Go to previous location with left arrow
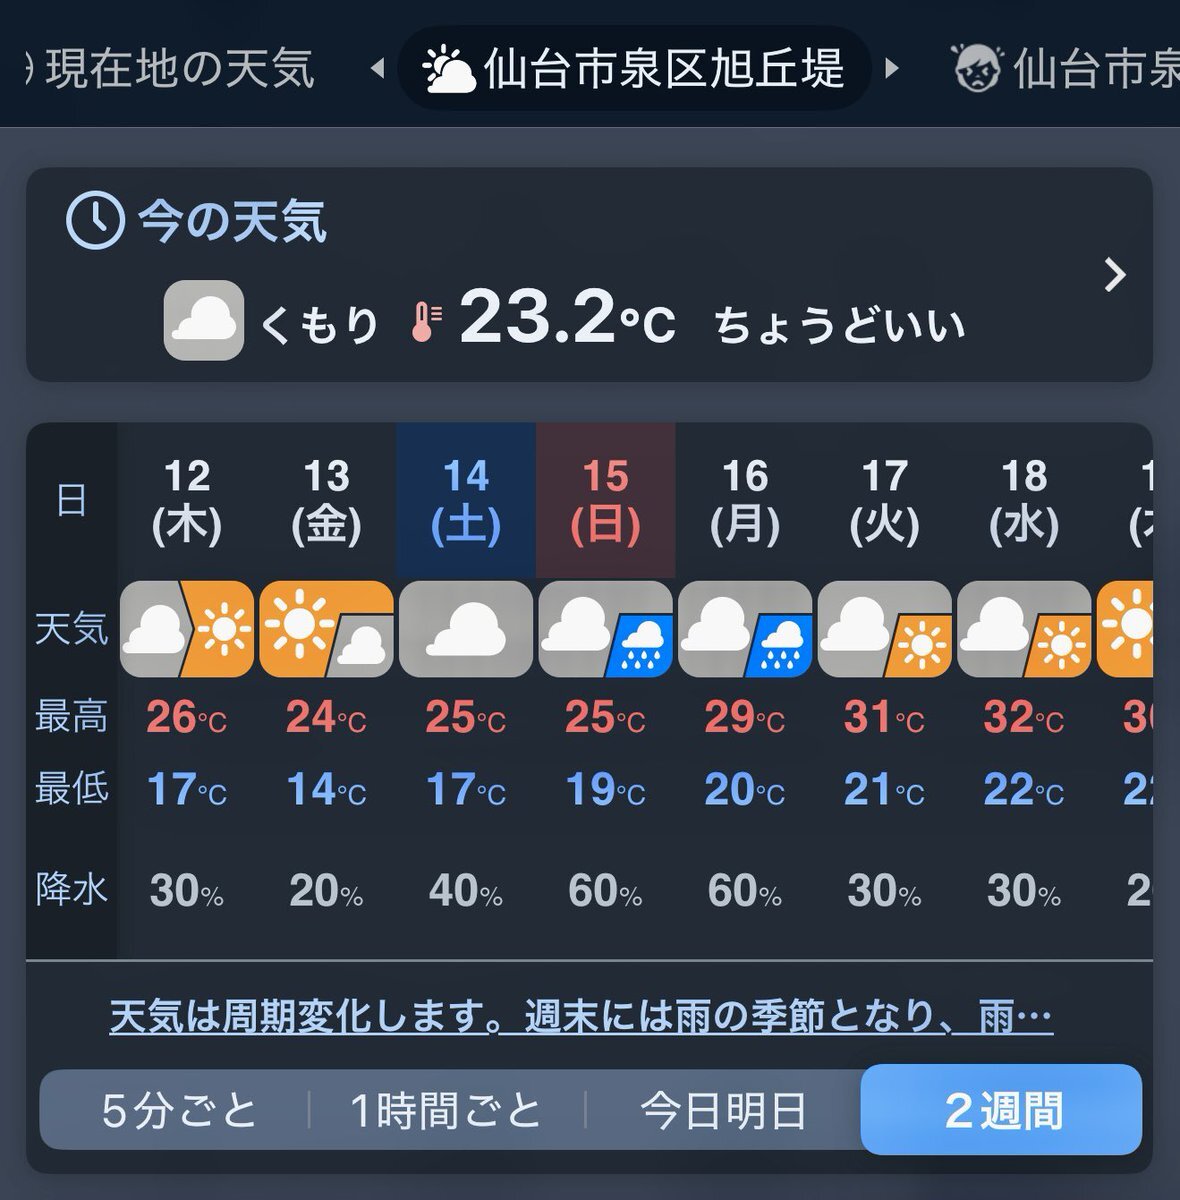The image size is (1180, 1200). [x=377, y=70]
